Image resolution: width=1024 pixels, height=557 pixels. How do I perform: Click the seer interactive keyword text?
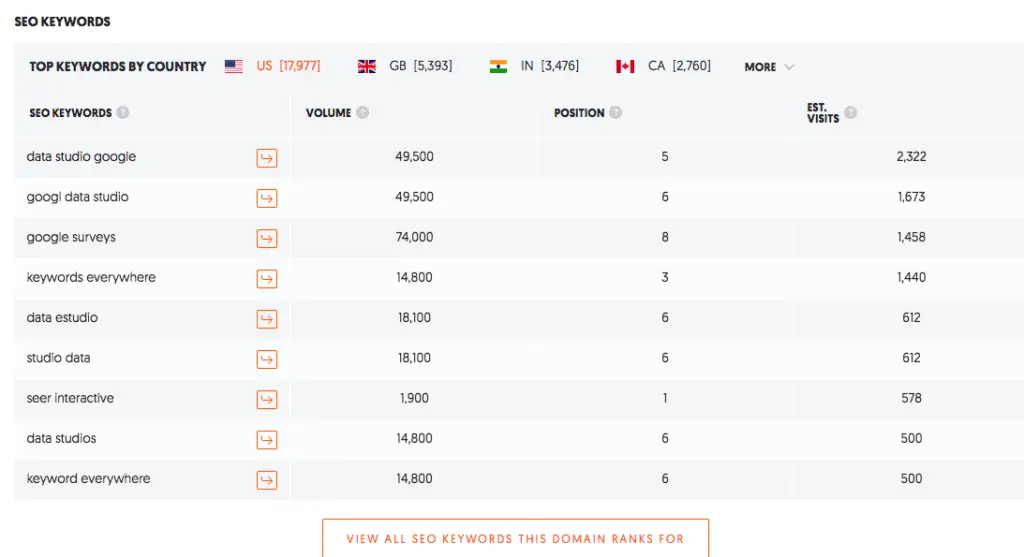tap(70, 398)
